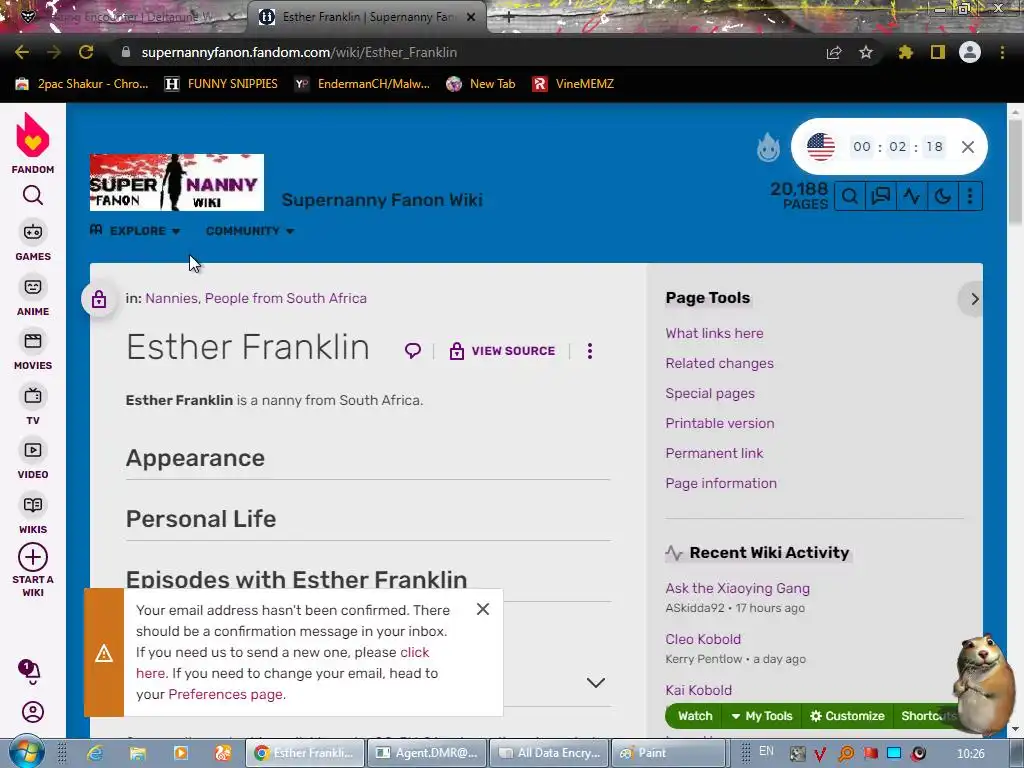
Task: Open the Windows Start button
Action: click(x=27, y=753)
